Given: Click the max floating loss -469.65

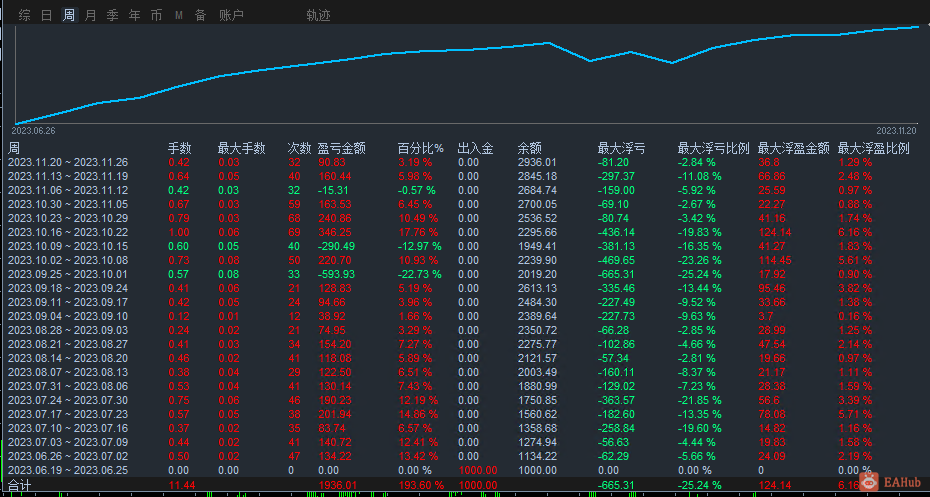Looking at the screenshot, I should point(616,260).
